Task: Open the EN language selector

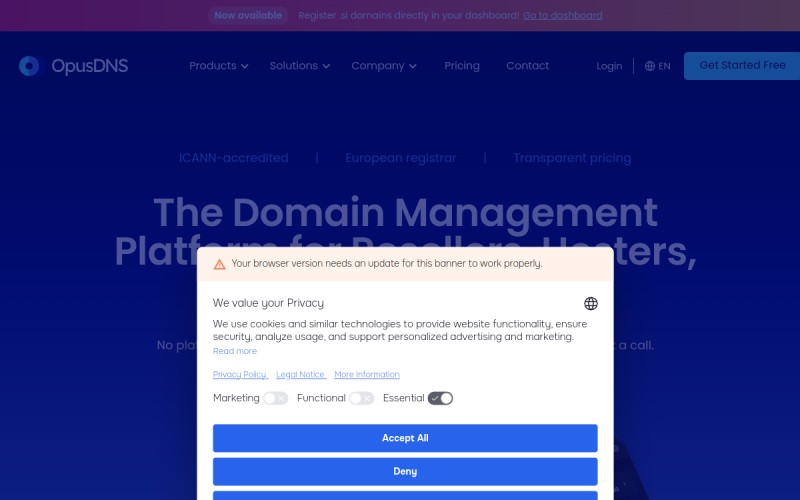Action: [x=658, y=66]
